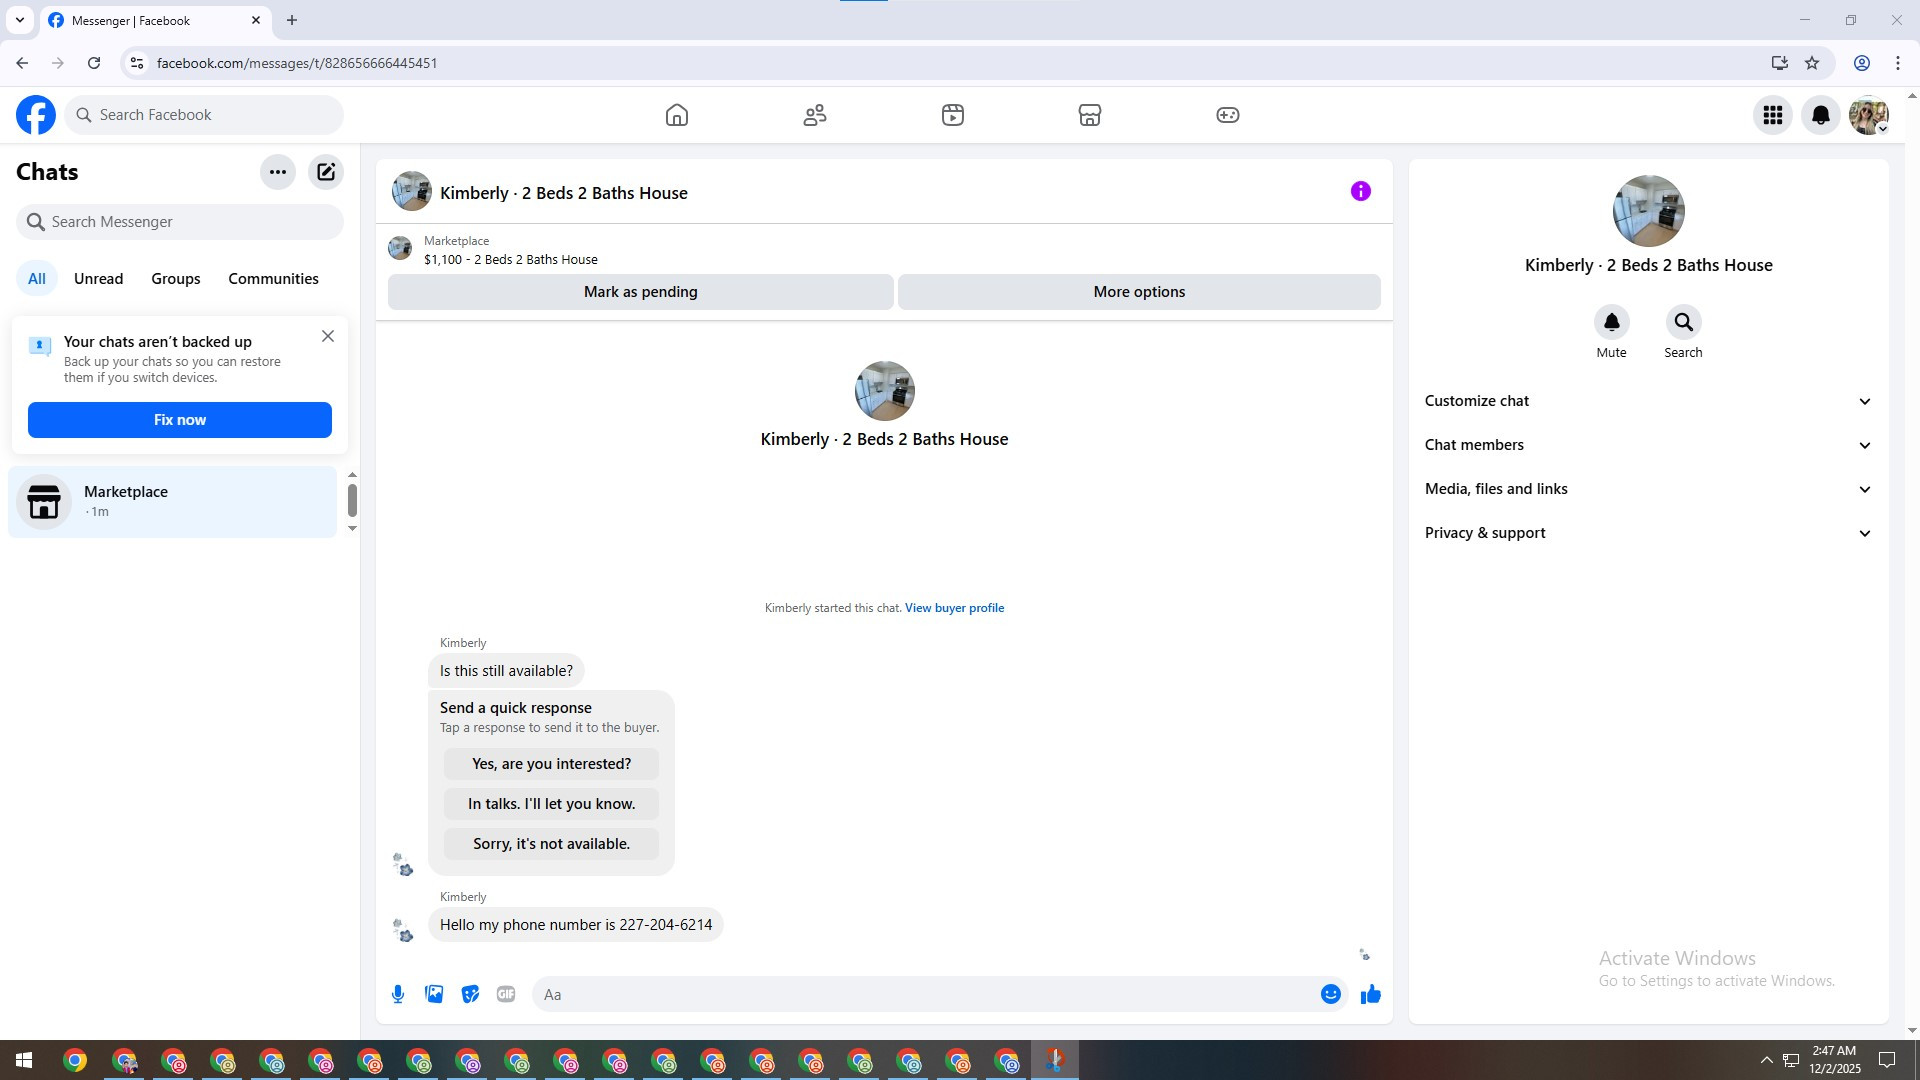Click the purple conversation information icon
1920x1080 pixels.
(1360, 191)
